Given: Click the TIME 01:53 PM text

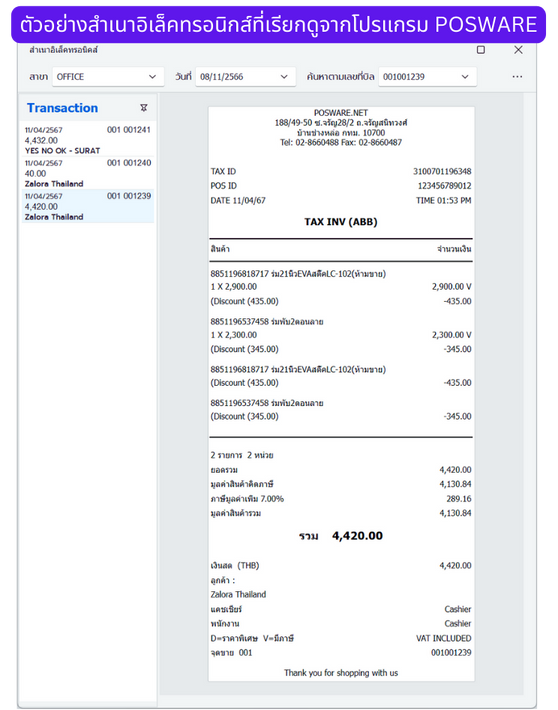Looking at the screenshot, I should point(443,200).
